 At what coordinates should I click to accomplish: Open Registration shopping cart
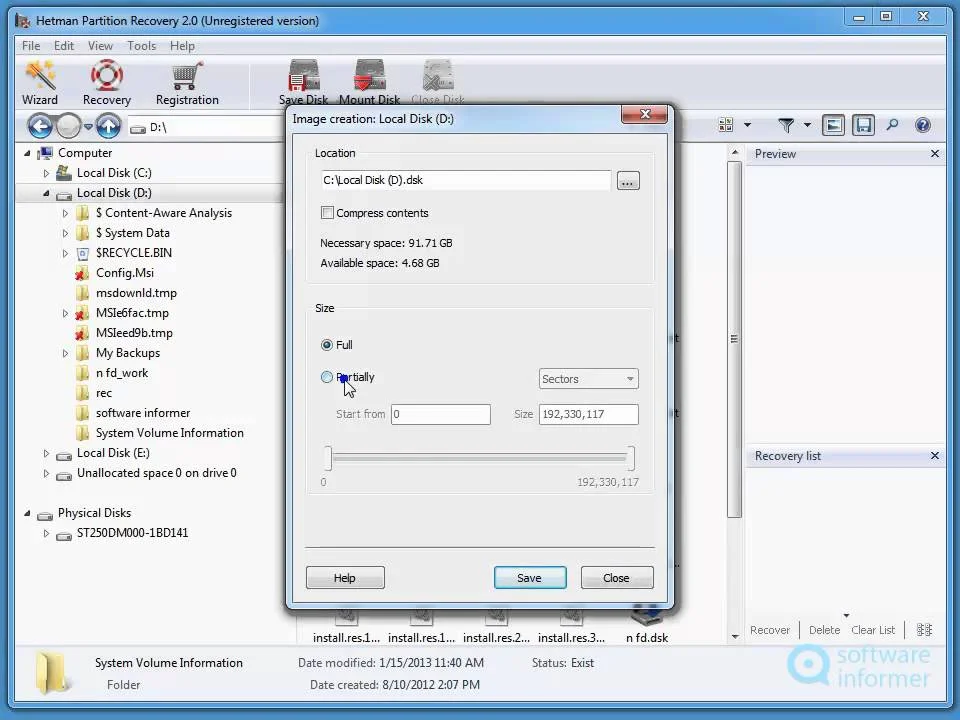(x=187, y=83)
